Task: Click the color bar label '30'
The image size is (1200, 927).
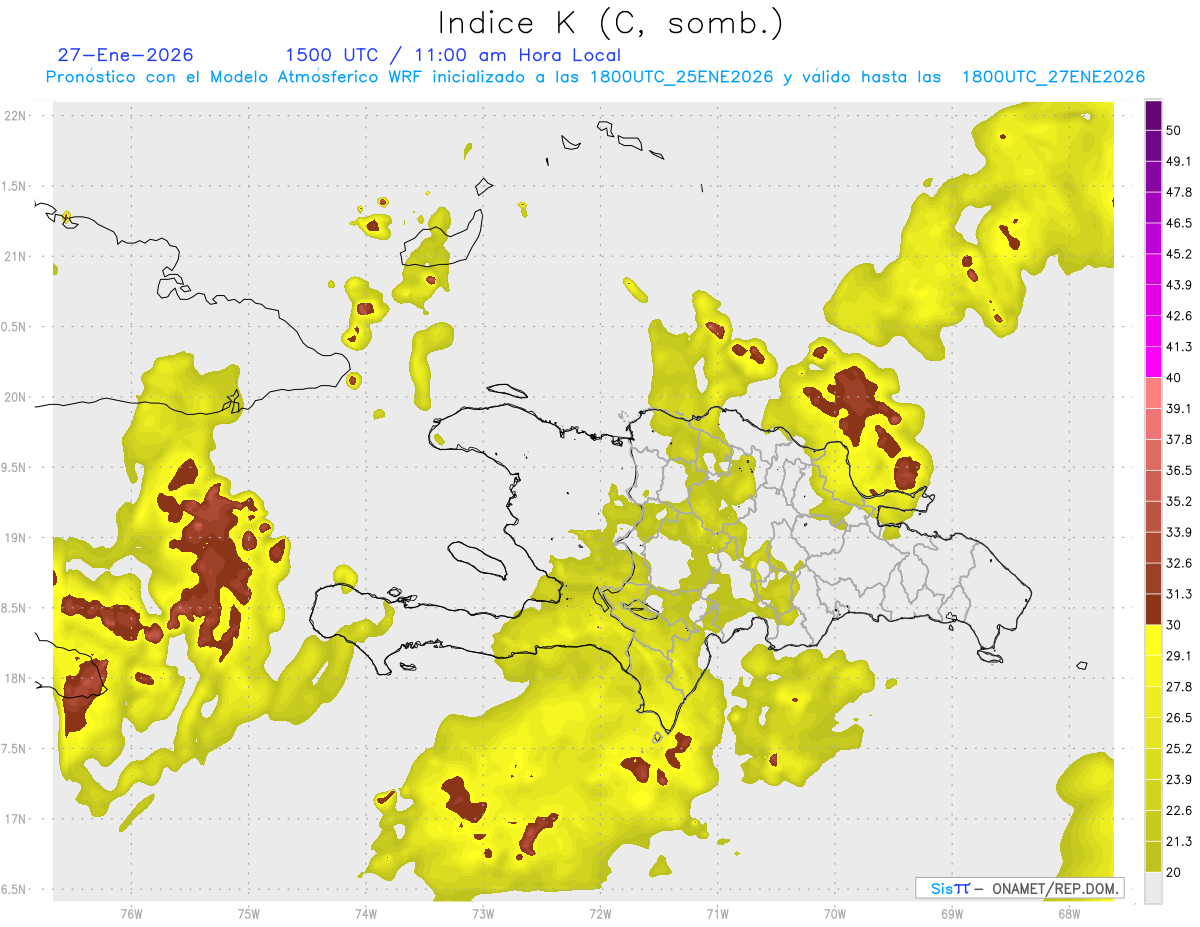Action: (1174, 625)
